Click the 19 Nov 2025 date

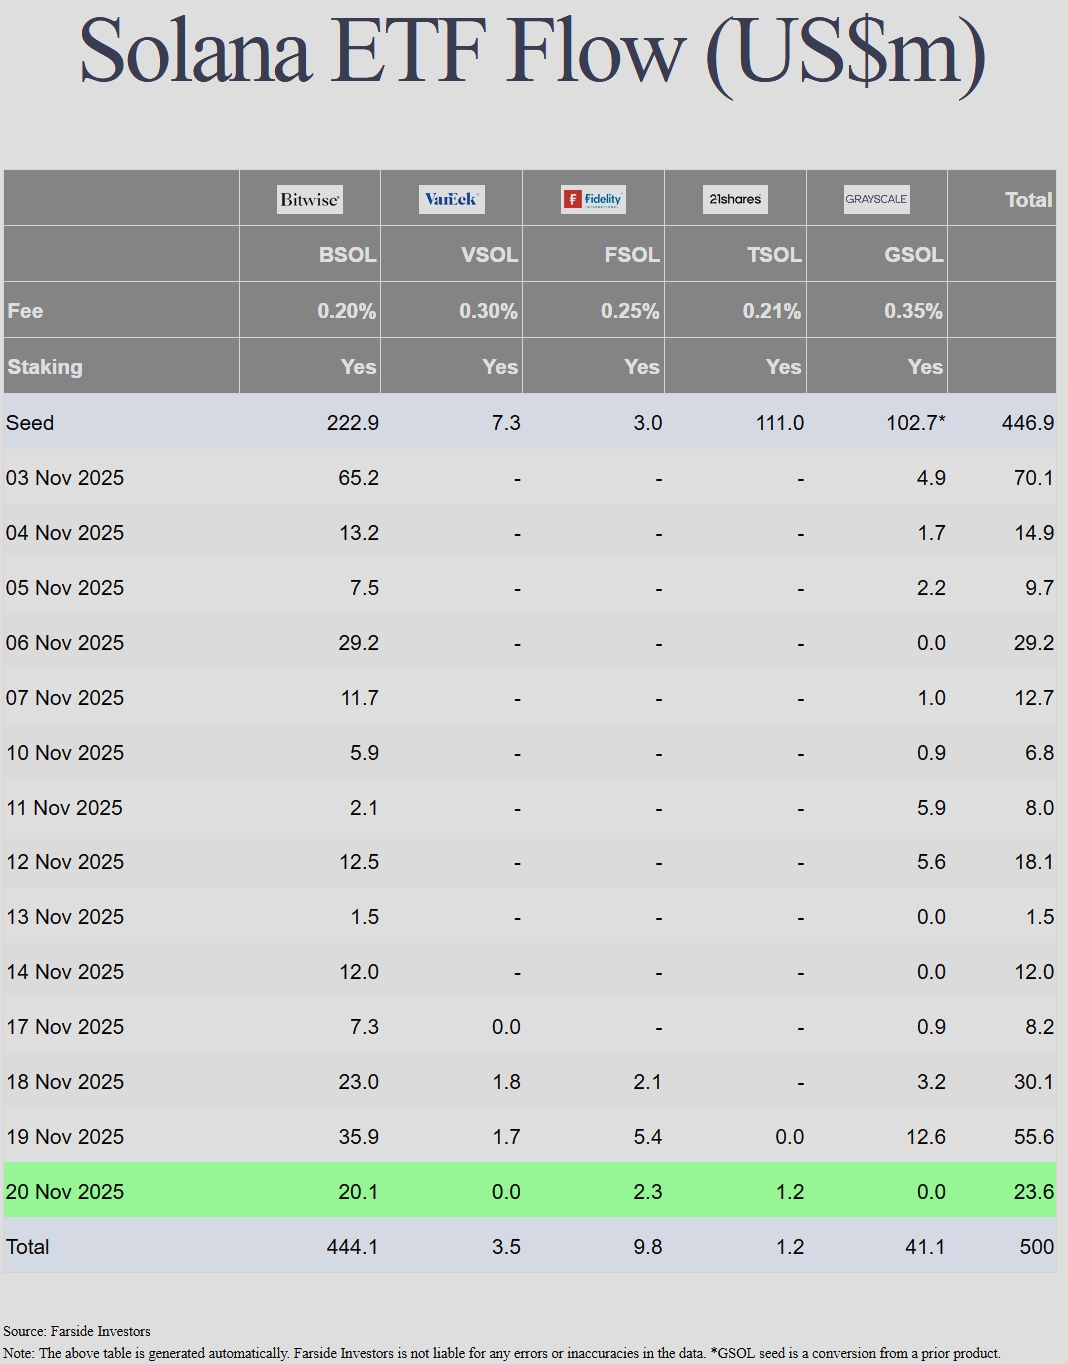click(65, 1137)
